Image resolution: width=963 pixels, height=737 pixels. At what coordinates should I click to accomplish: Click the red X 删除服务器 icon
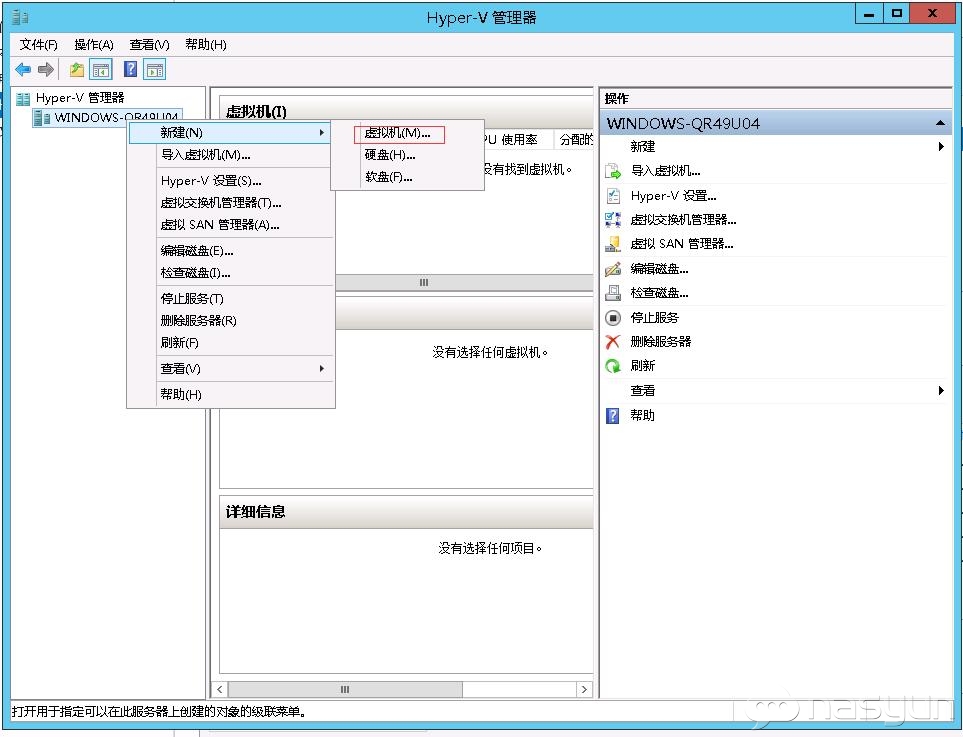point(613,341)
